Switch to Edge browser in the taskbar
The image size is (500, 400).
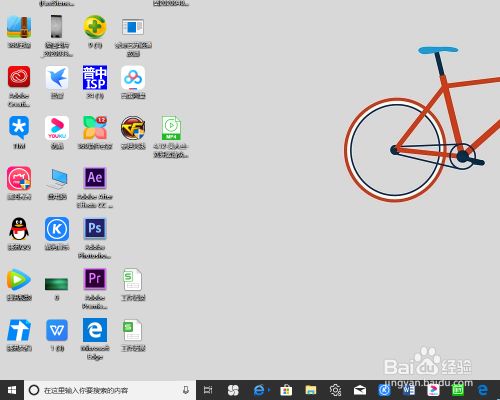[483, 390]
